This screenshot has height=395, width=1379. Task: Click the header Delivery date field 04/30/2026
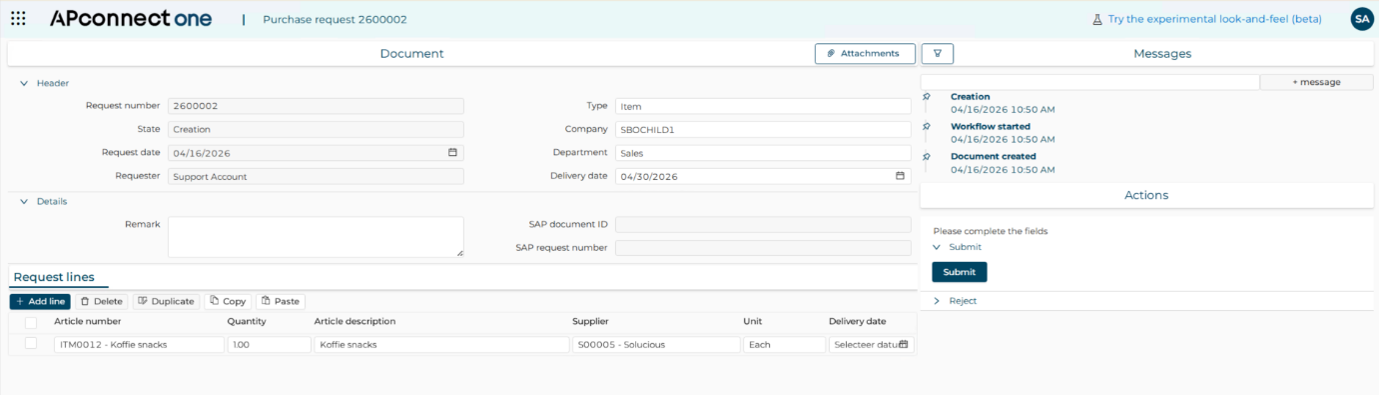point(763,176)
